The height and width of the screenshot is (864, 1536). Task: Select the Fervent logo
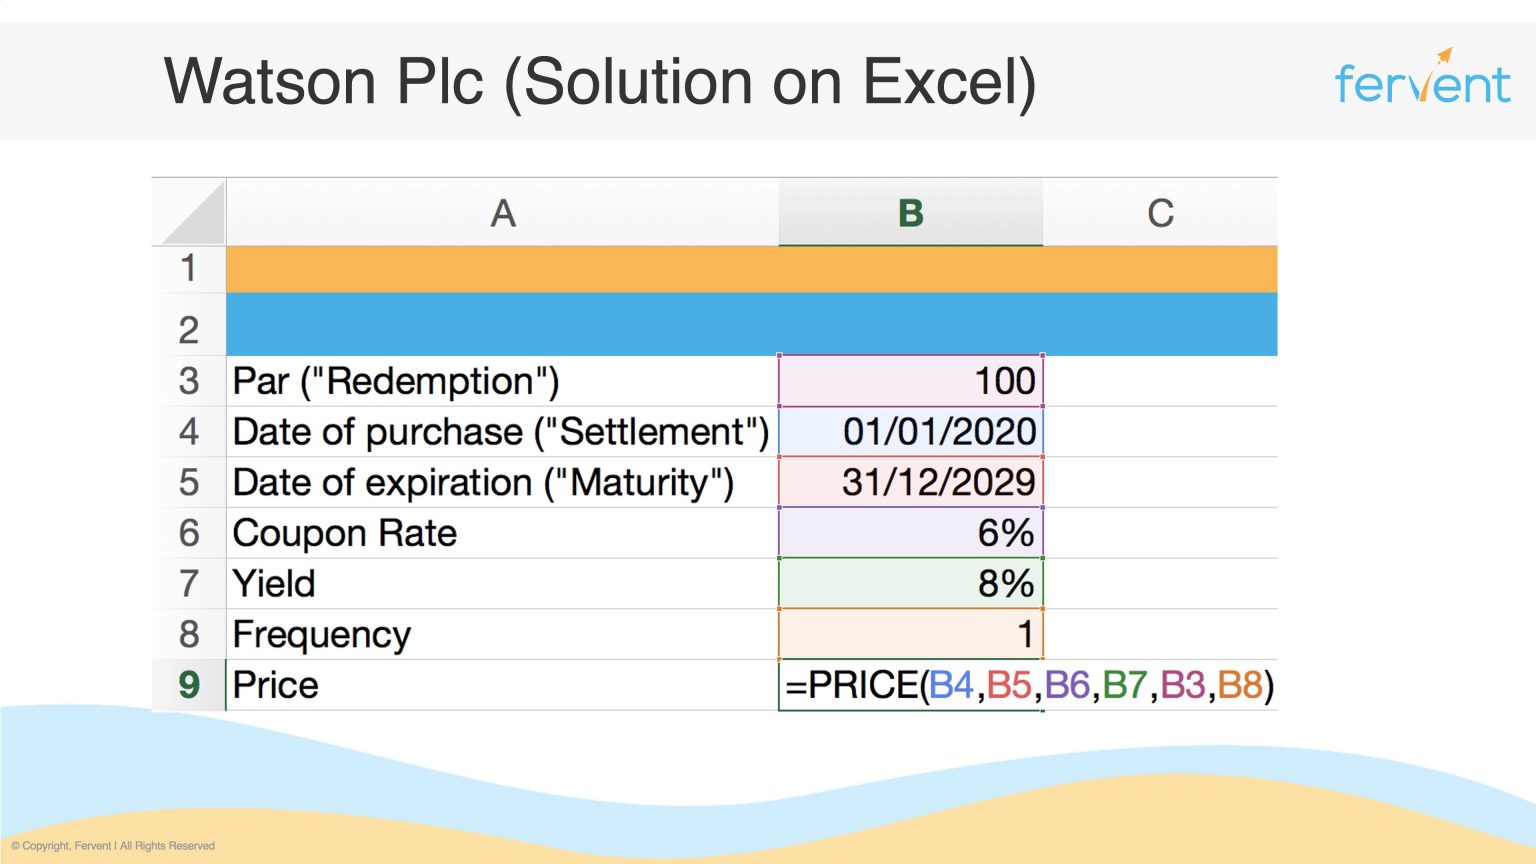tap(1421, 82)
